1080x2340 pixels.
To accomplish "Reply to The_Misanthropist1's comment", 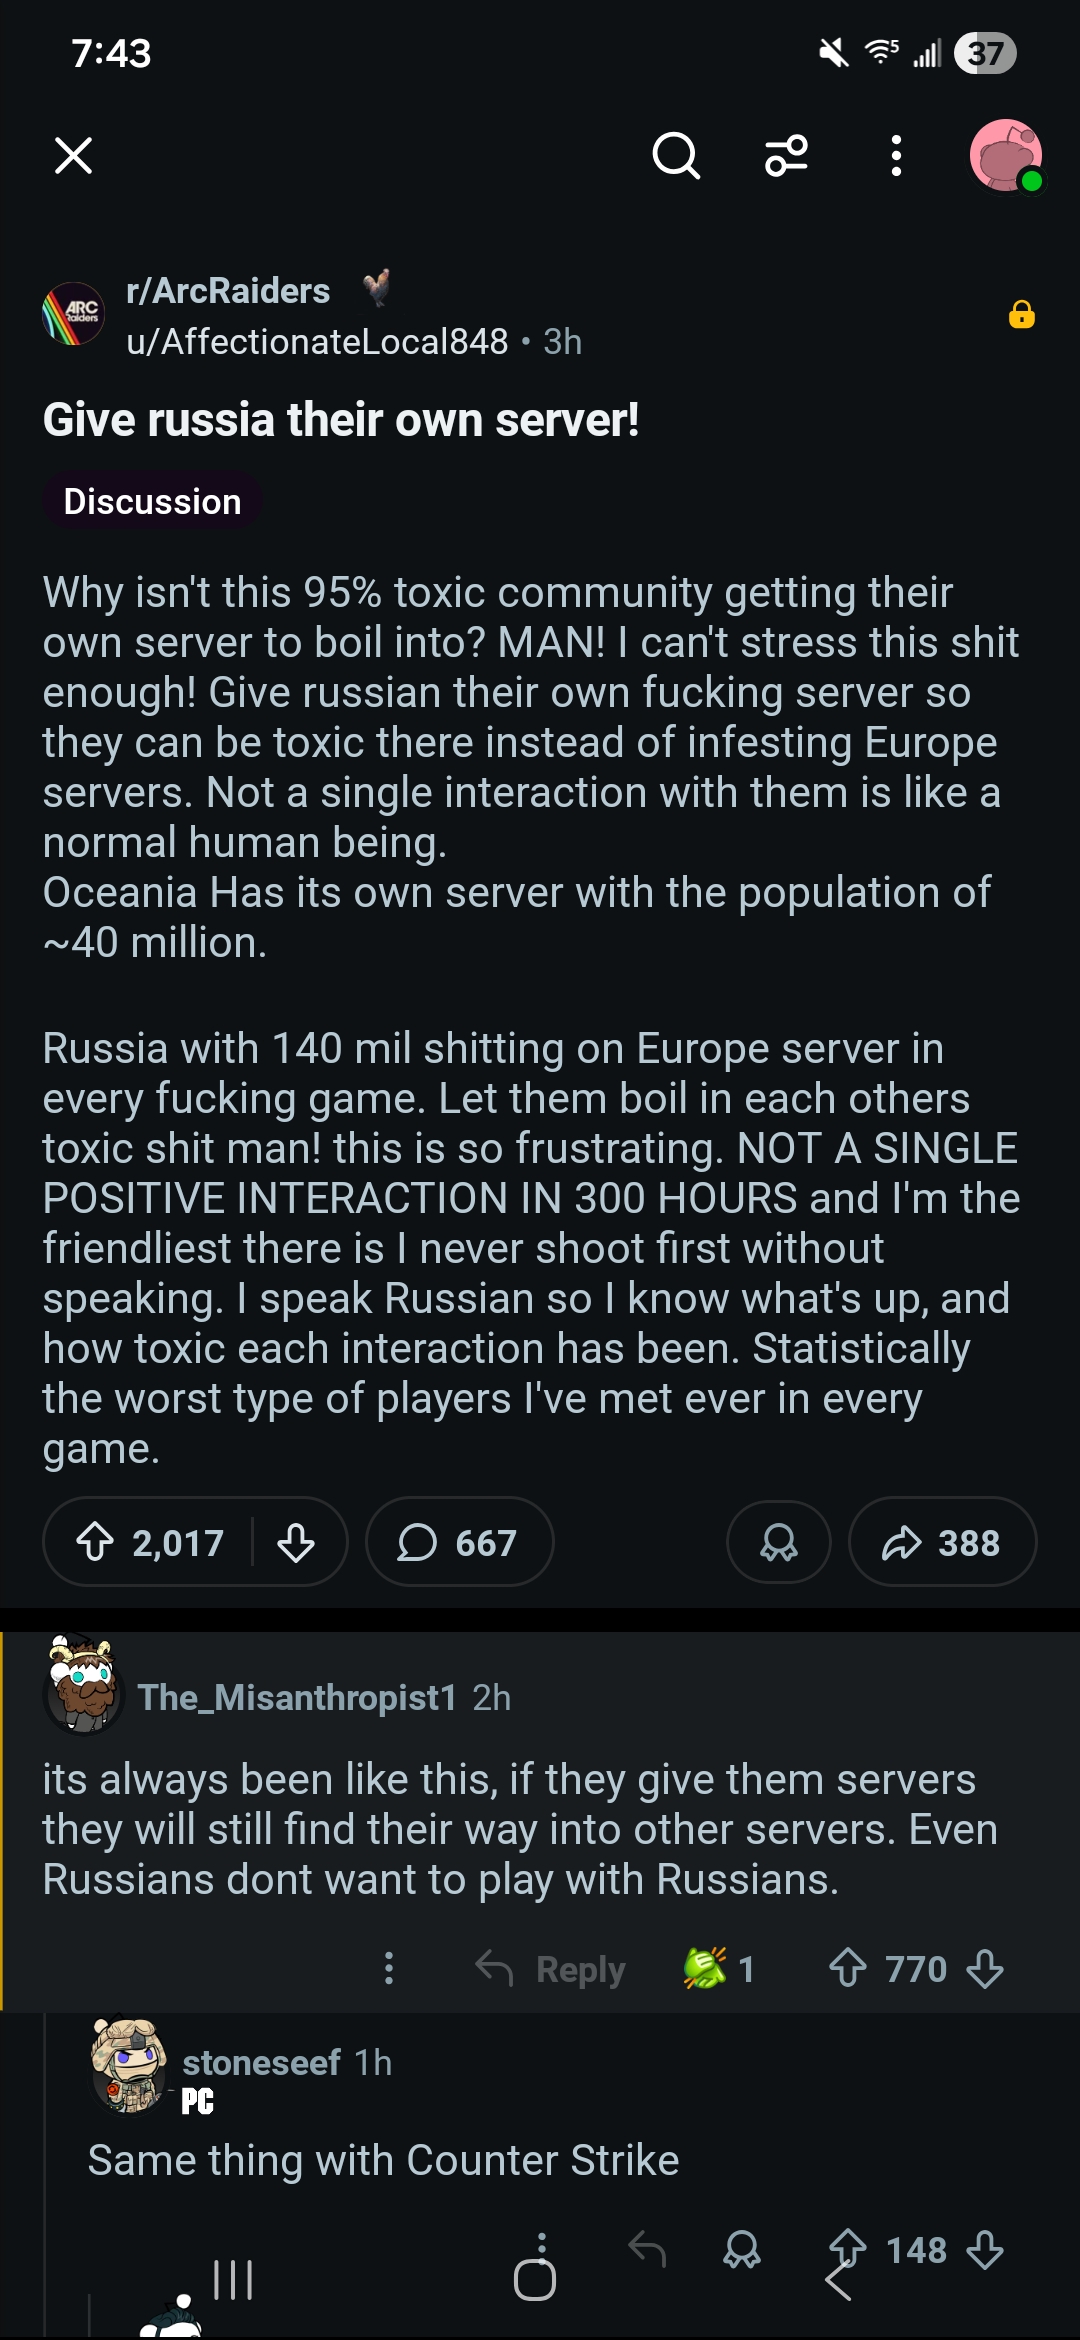I will pos(551,1968).
